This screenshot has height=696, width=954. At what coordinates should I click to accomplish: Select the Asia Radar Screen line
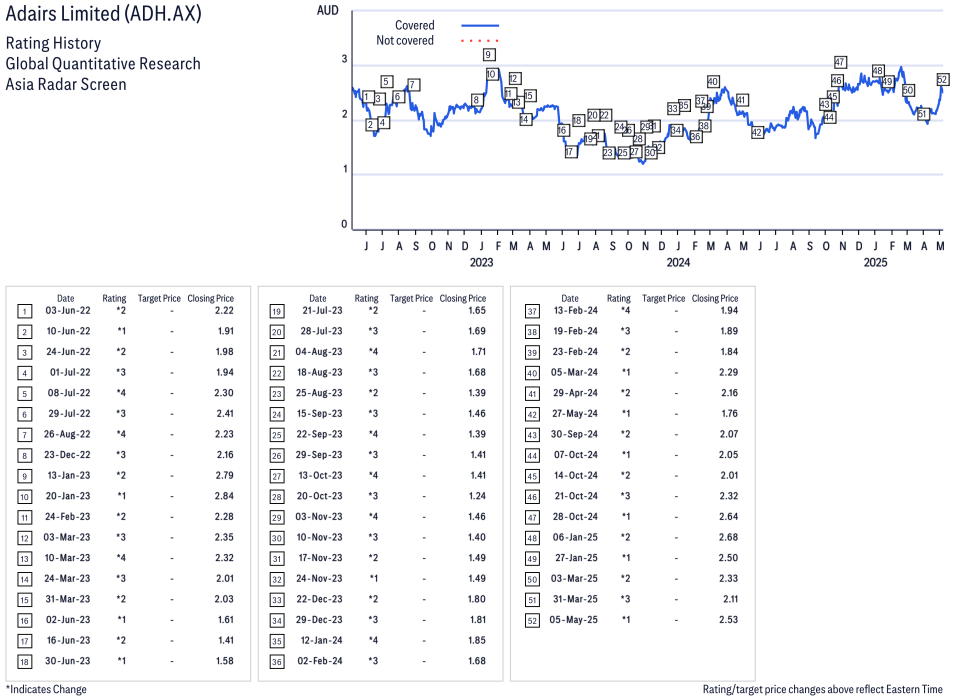(66, 84)
